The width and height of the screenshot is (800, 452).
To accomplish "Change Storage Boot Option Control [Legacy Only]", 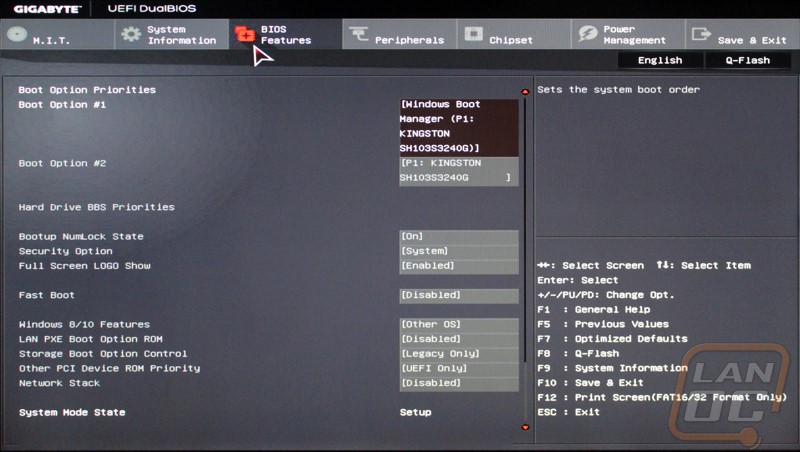I will (x=459, y=354).
